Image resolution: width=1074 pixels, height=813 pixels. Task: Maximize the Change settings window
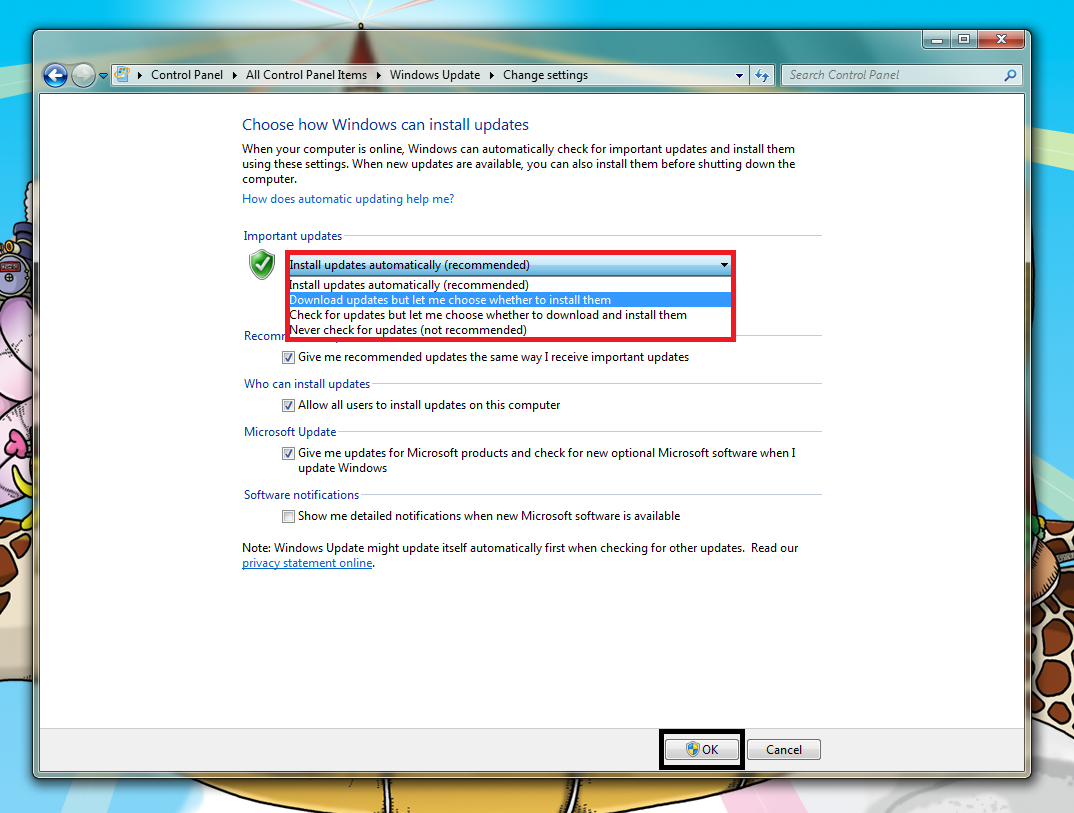pos(964,40)
